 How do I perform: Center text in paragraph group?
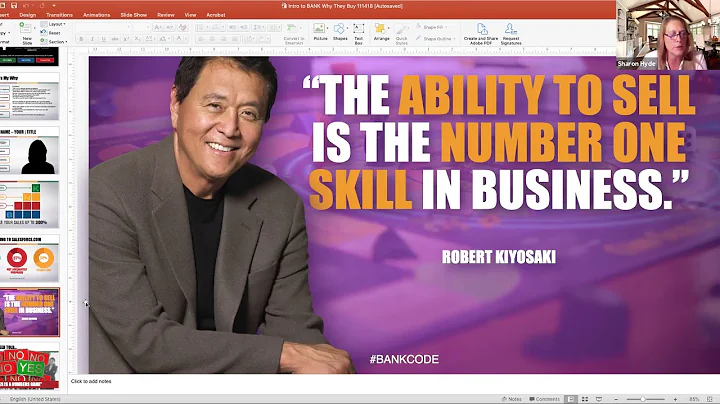point(212,39)
